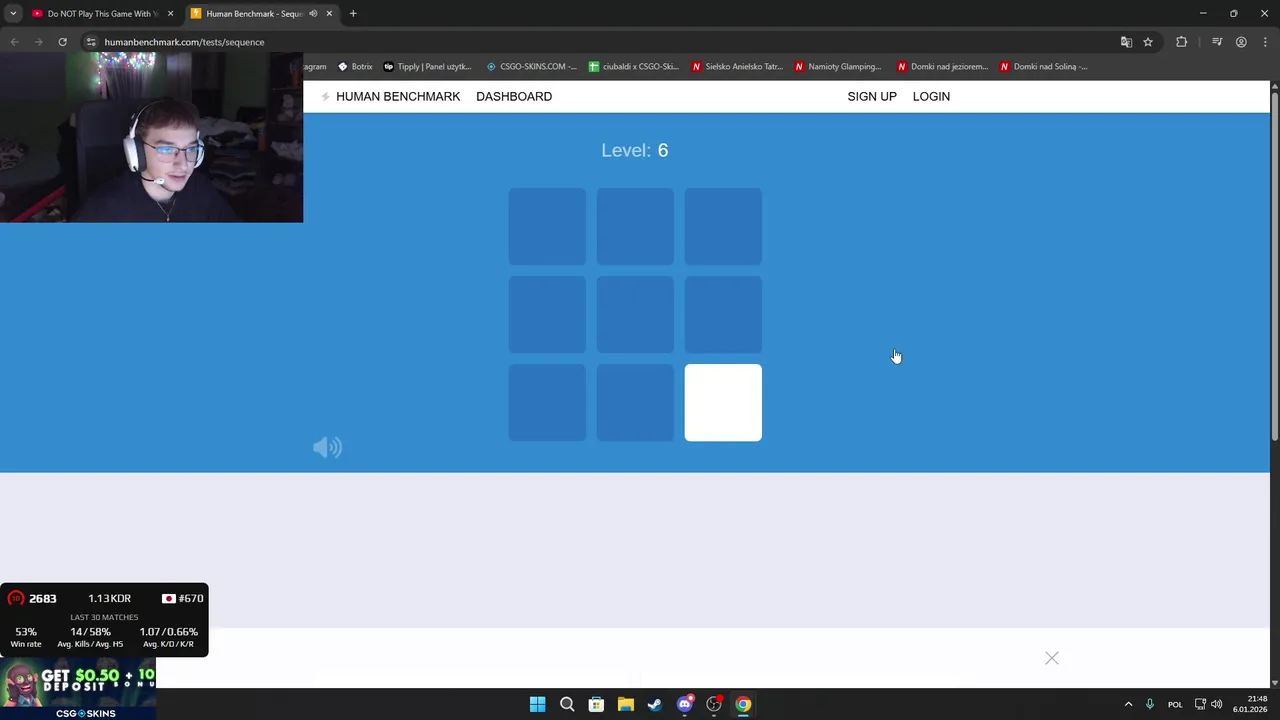Screen dimensions: 1280x720
Task: Open the Chrome profile icon
Action: pos(1241,42)
